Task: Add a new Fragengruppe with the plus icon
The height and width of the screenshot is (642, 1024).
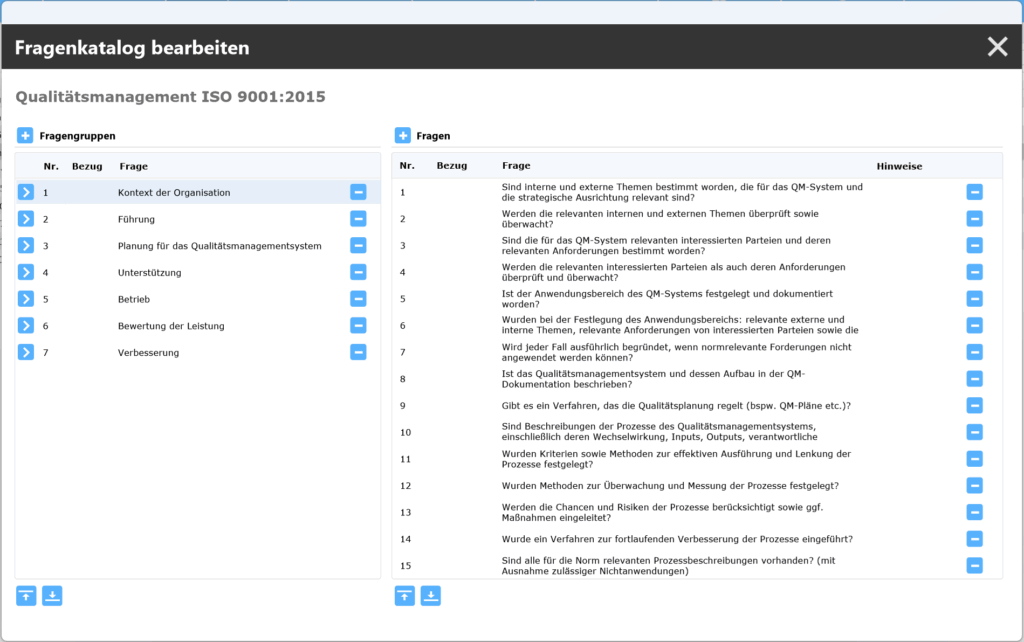Action: pos(25,135)
